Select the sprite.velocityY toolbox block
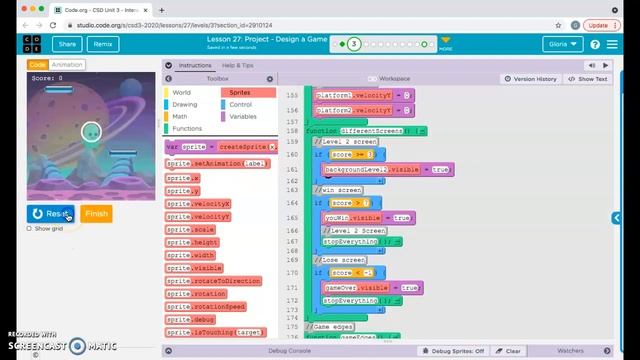This screenshot has height=360, width=640. coord(198,217)
